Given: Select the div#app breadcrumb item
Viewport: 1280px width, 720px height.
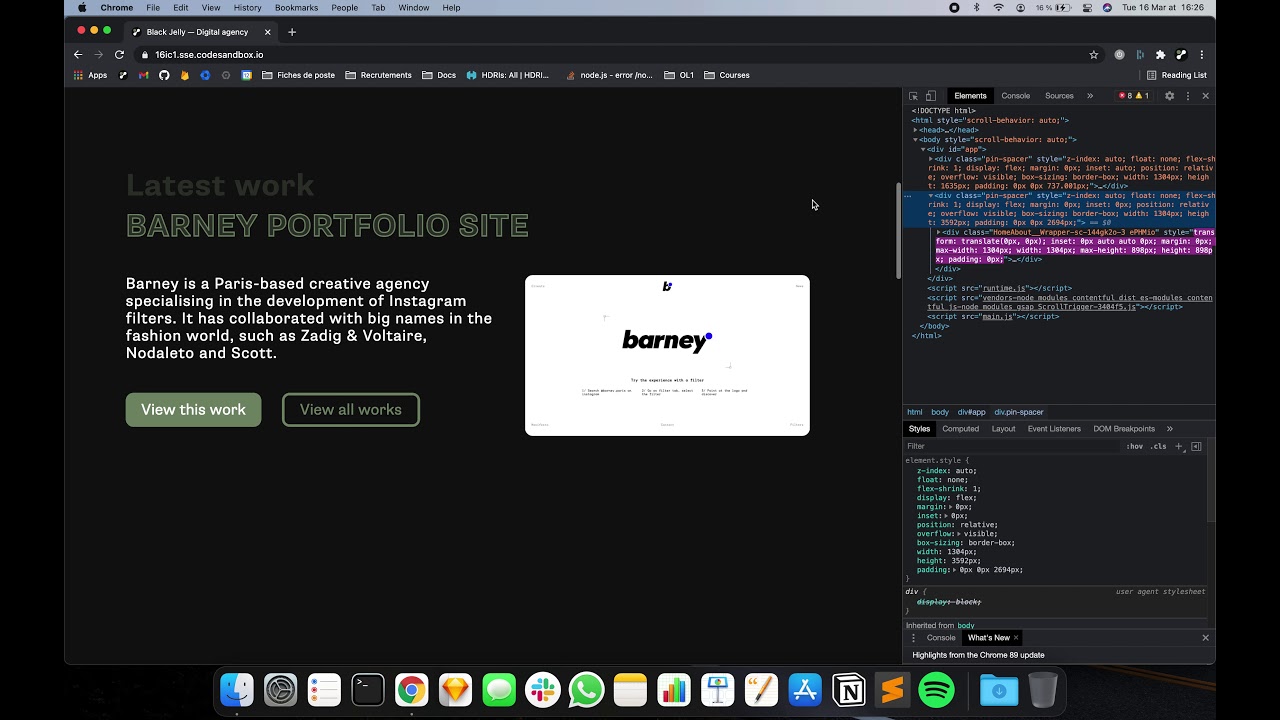Looking at the screenshot, I should pos(971,412).
